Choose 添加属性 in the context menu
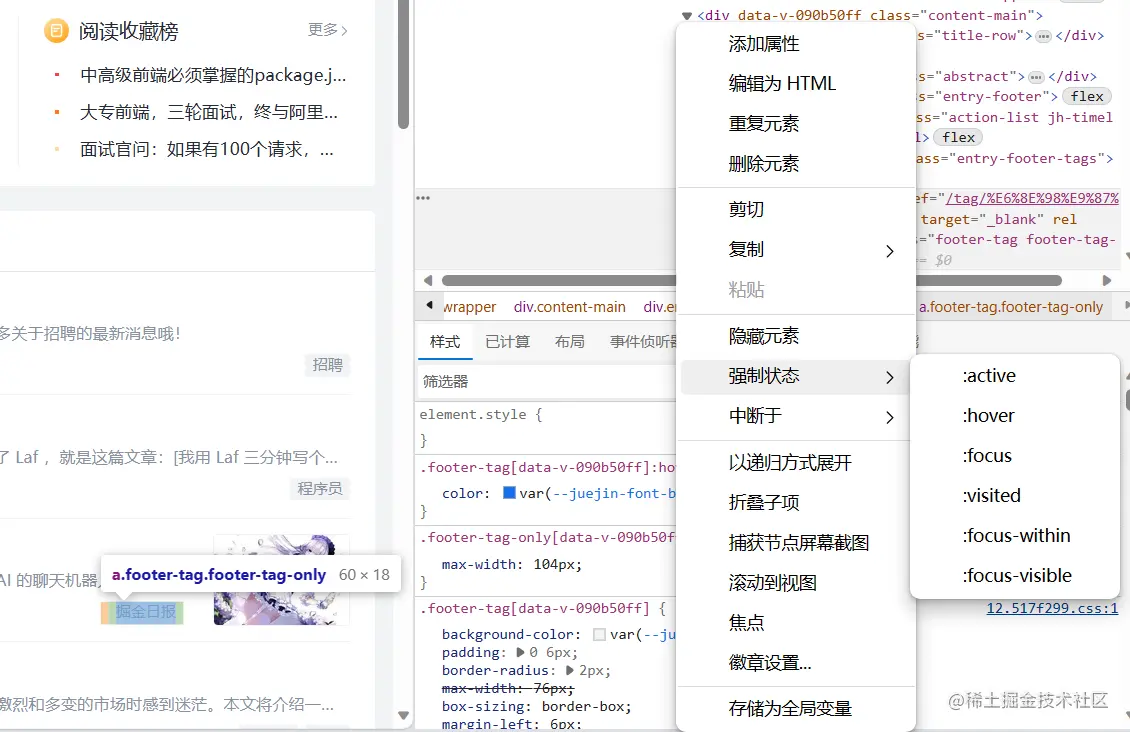Image resolution: width=1130 pixels, height=732 pixels. [x=764, y=44]
